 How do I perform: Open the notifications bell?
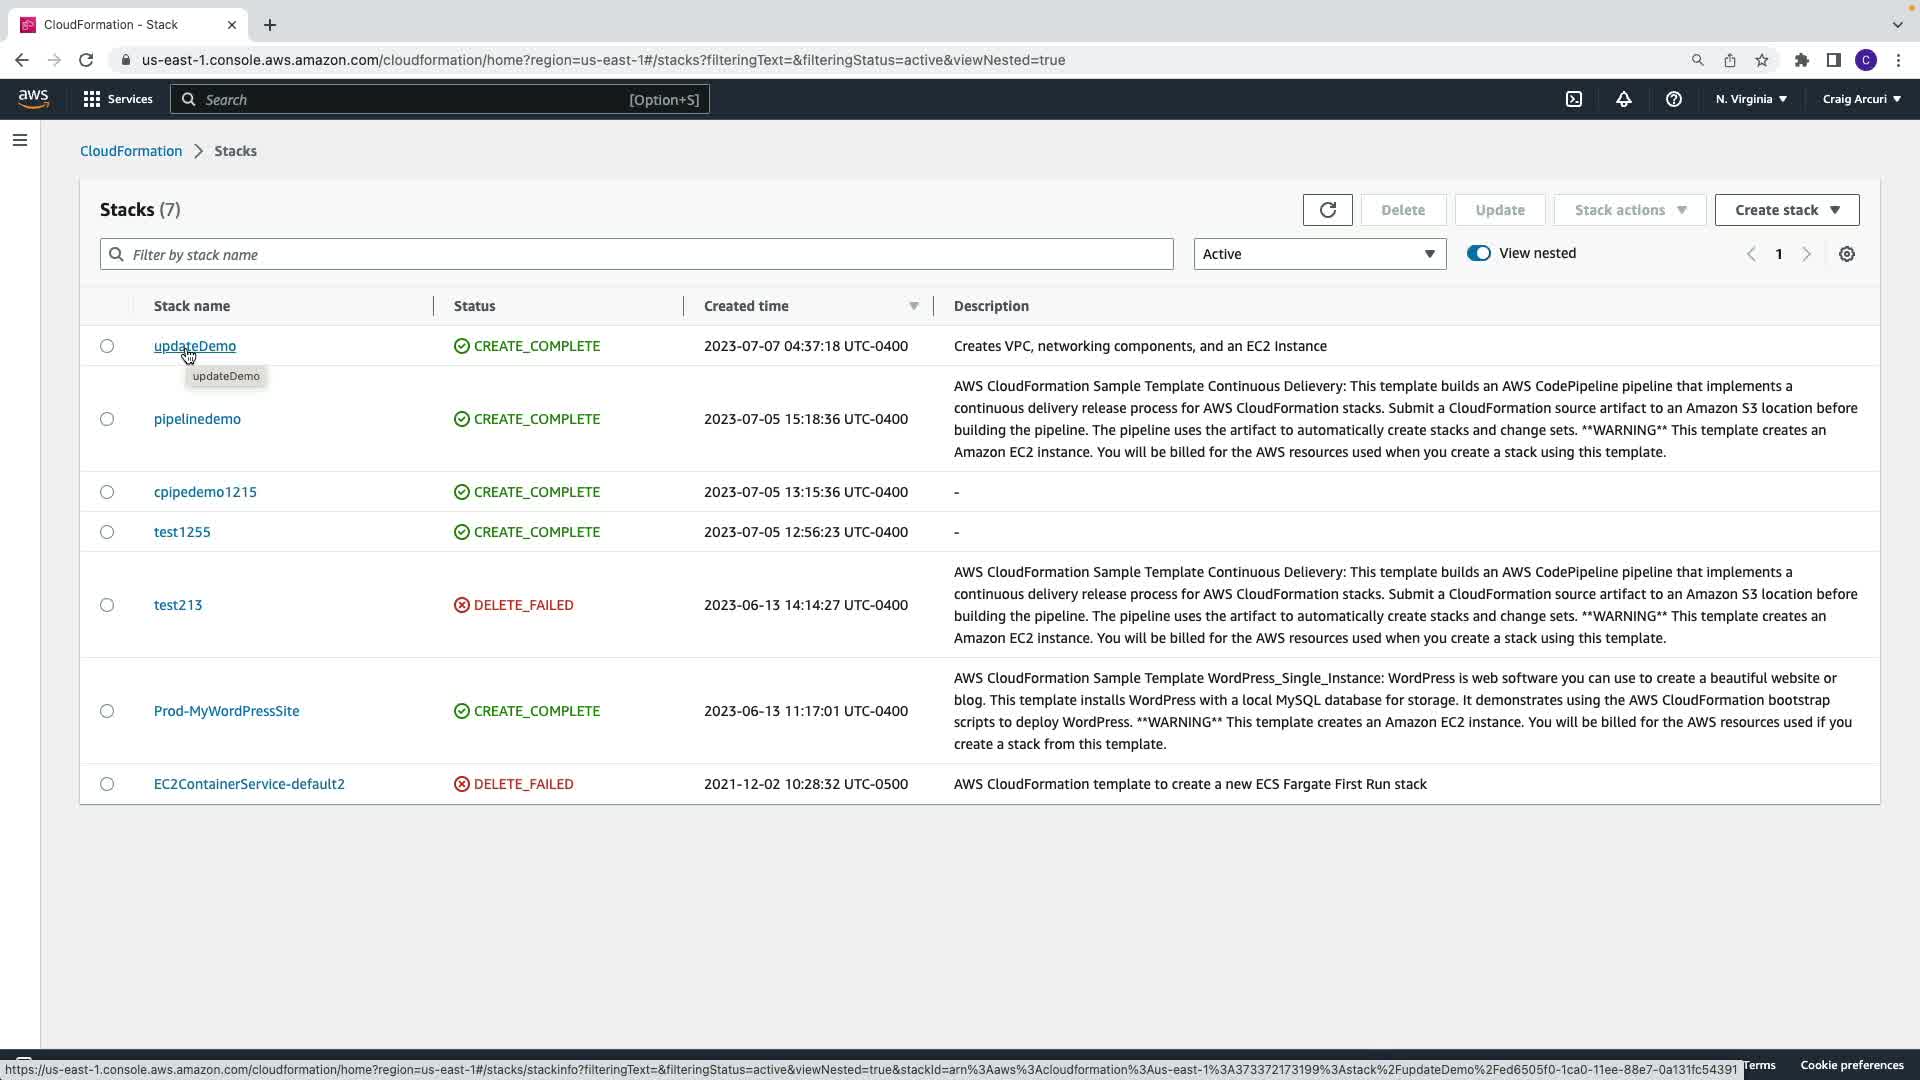pos(1623,99)
